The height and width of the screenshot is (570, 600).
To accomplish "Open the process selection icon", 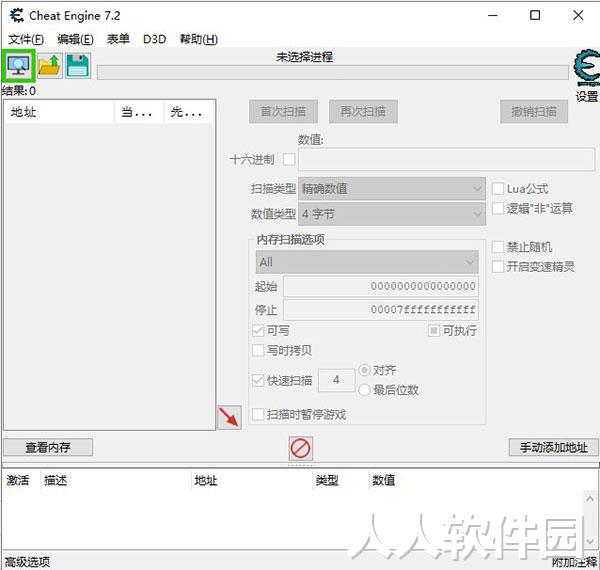I will [18, 66].
